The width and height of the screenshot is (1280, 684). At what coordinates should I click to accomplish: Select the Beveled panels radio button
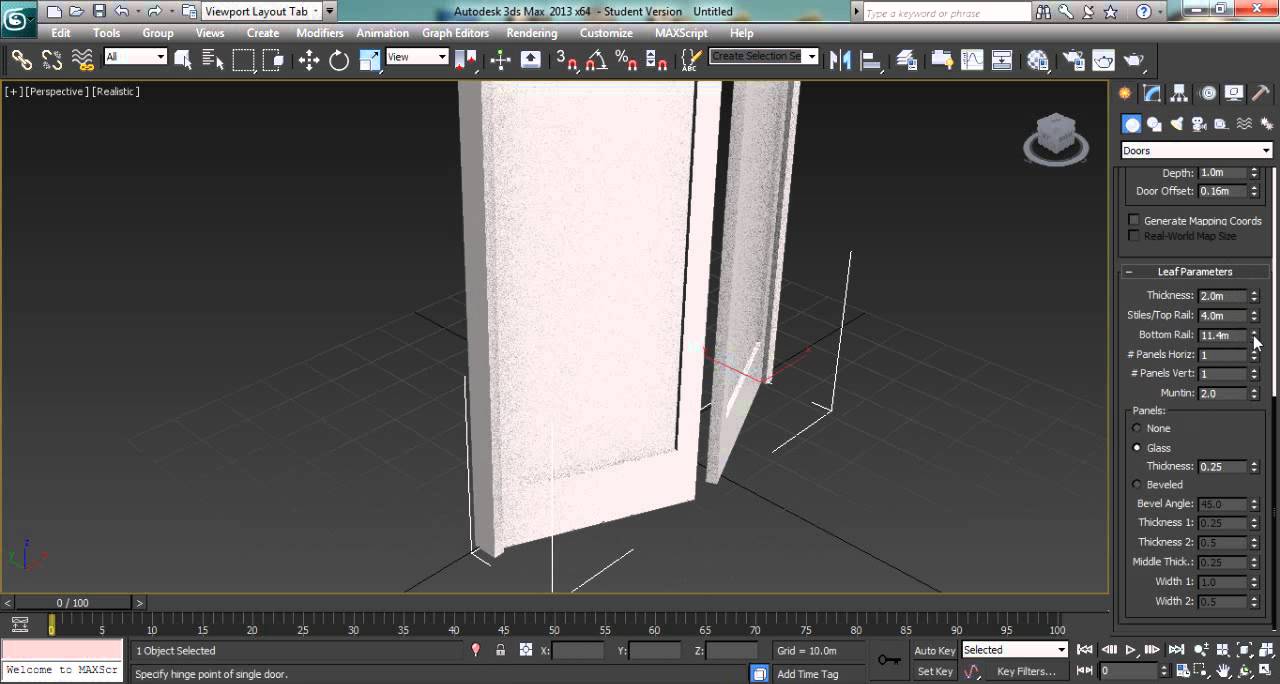coord(1136,485)
